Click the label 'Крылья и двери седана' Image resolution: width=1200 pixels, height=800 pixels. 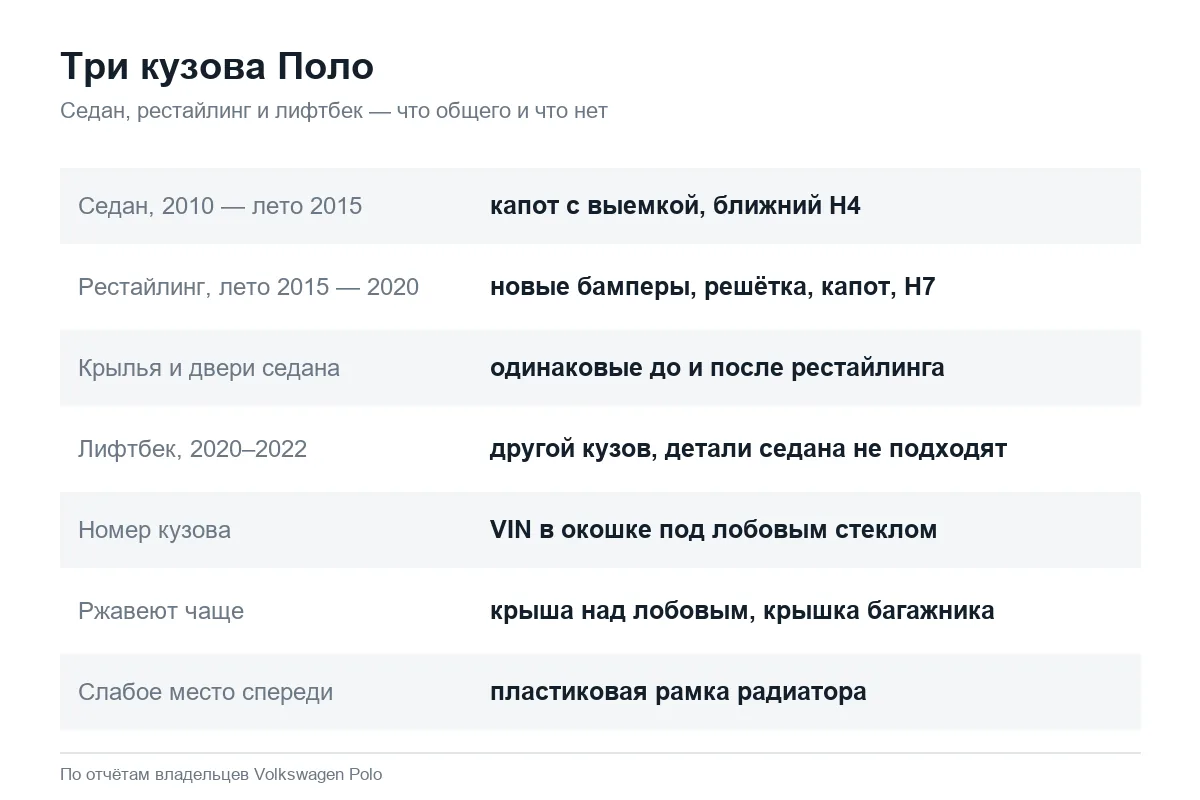(209, 368)
